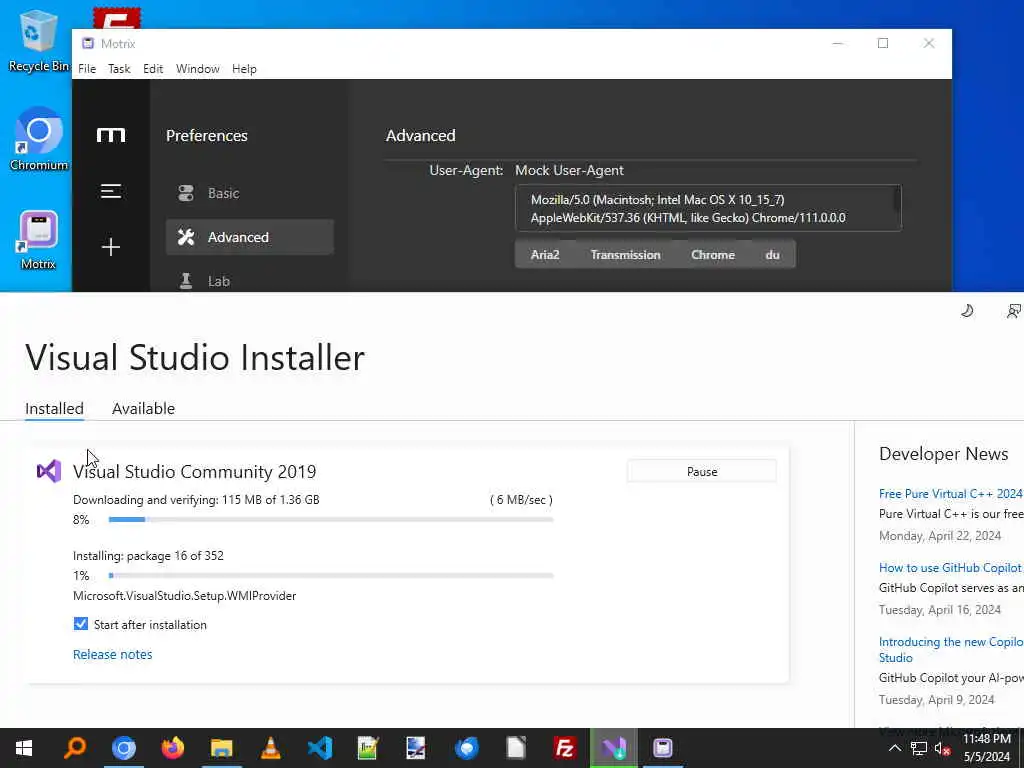This screenshot has height=768, width=1024.
Task: Click the plus icon to add task
Action: [111, 247]
